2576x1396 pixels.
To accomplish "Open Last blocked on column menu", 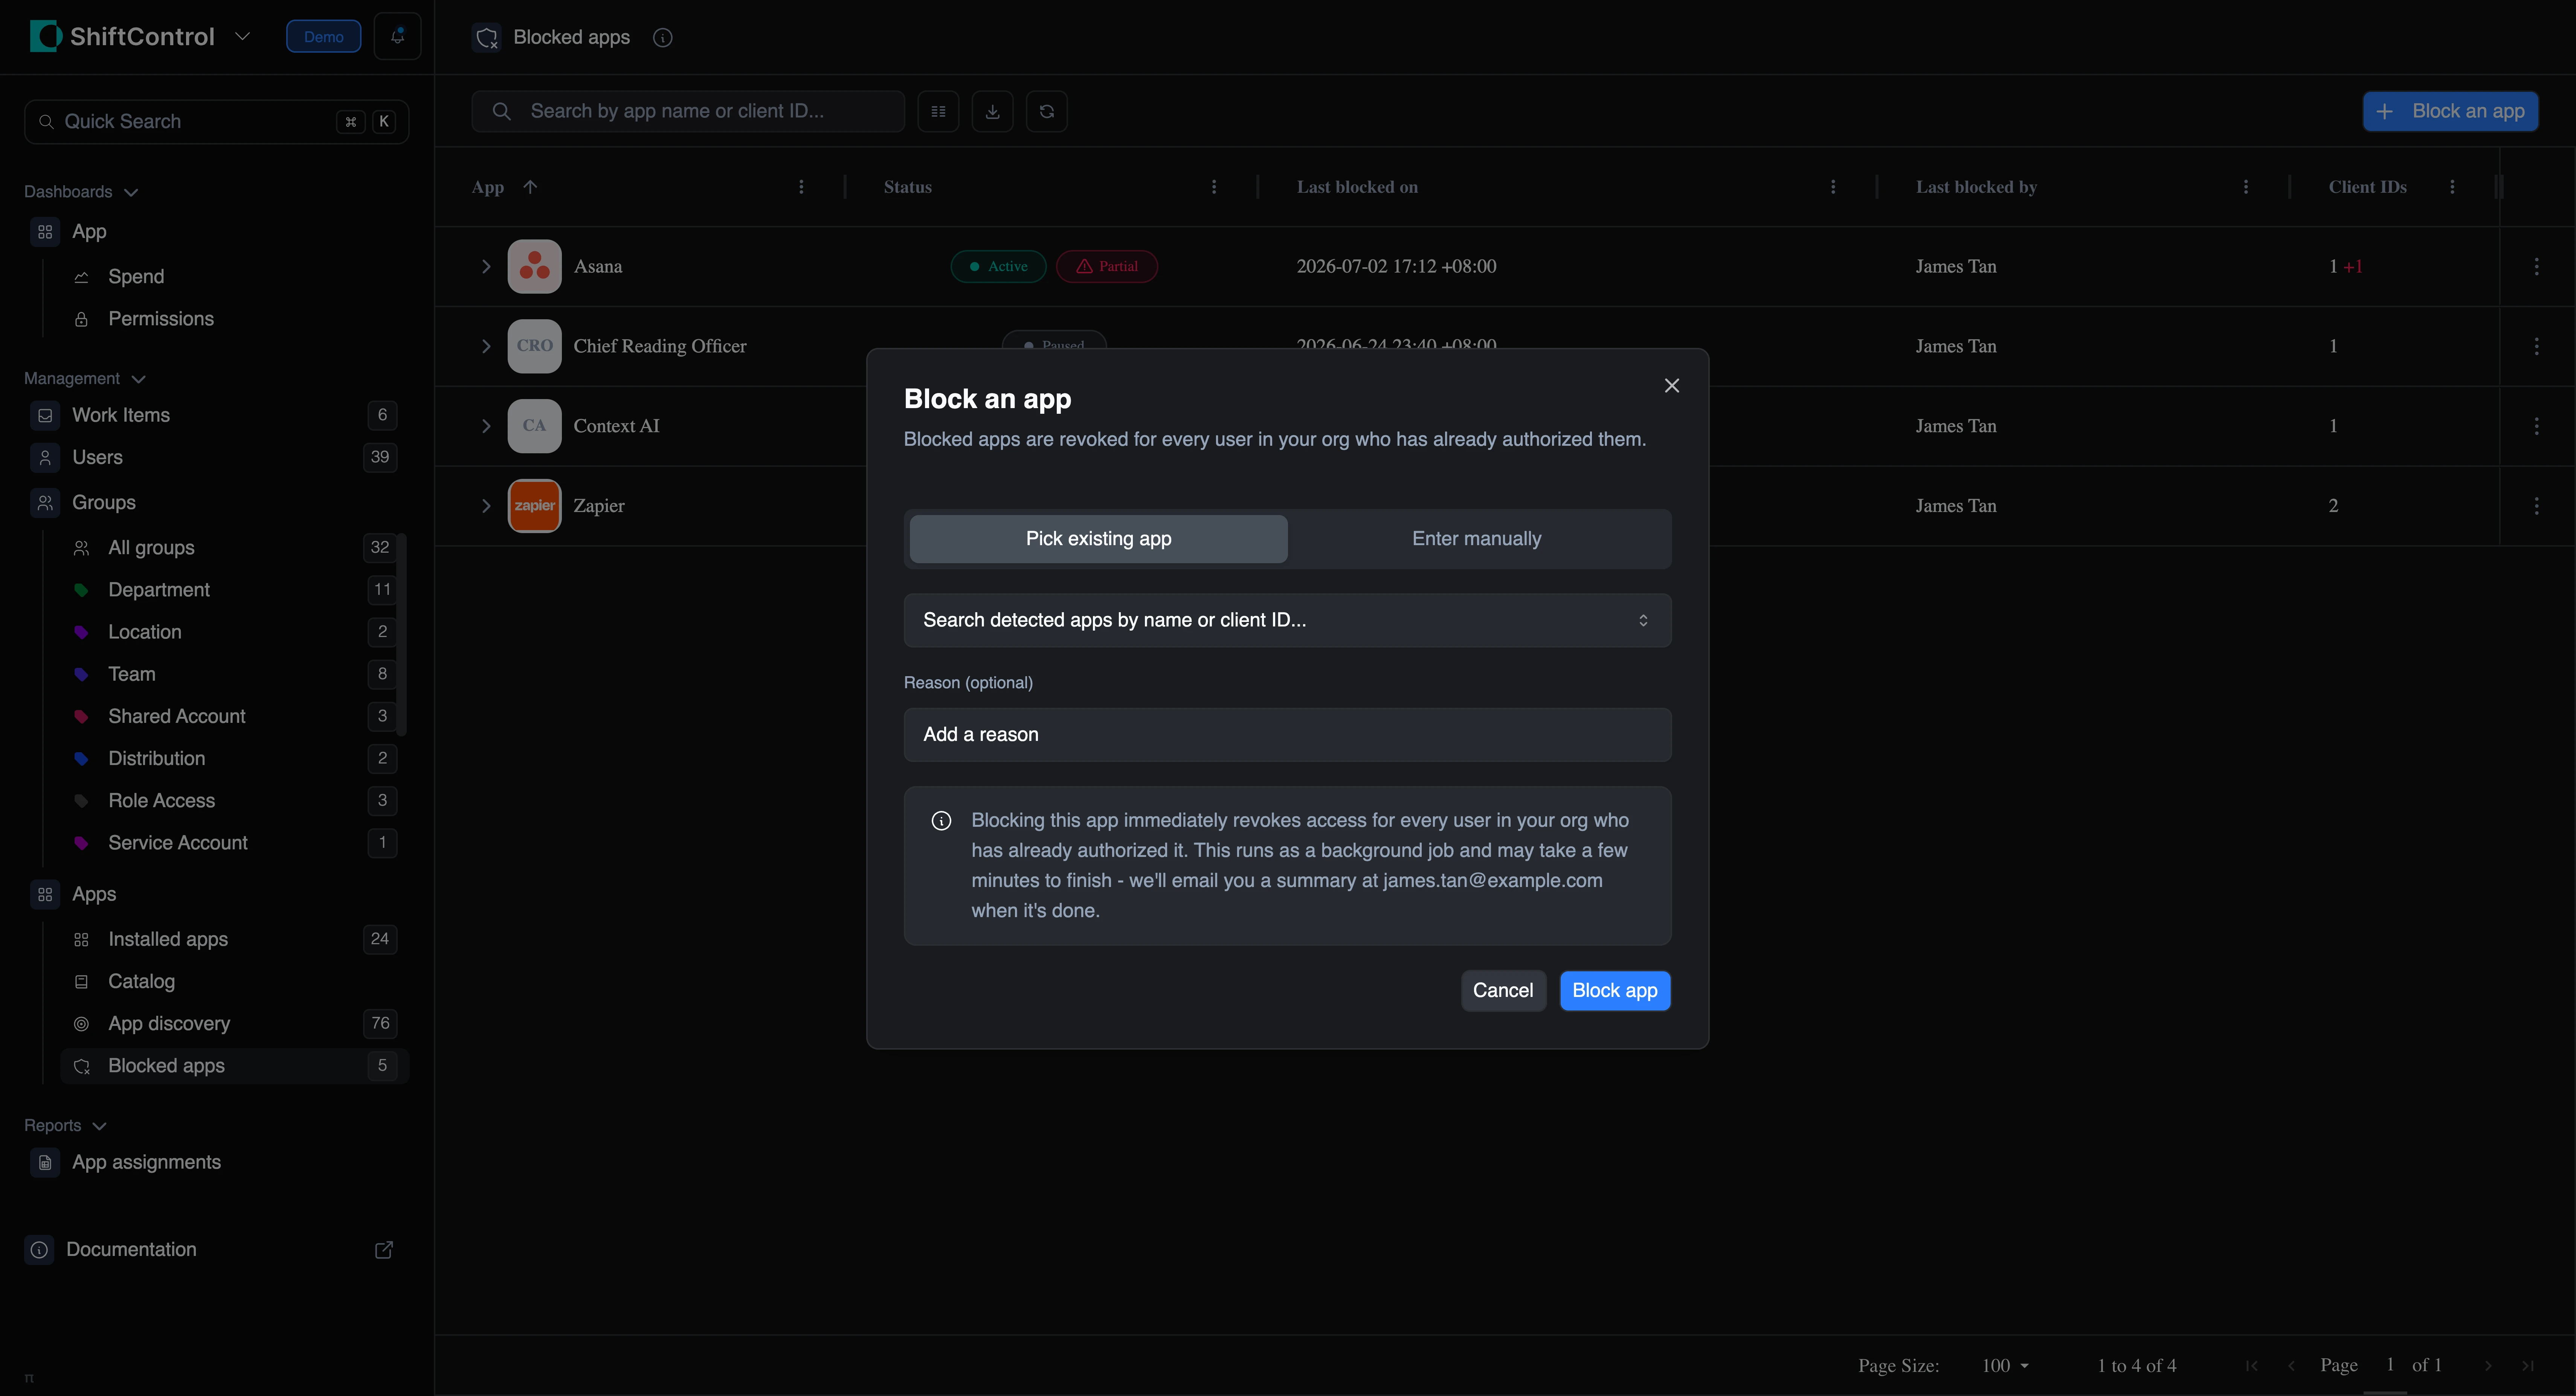I will coord(1833,187).
